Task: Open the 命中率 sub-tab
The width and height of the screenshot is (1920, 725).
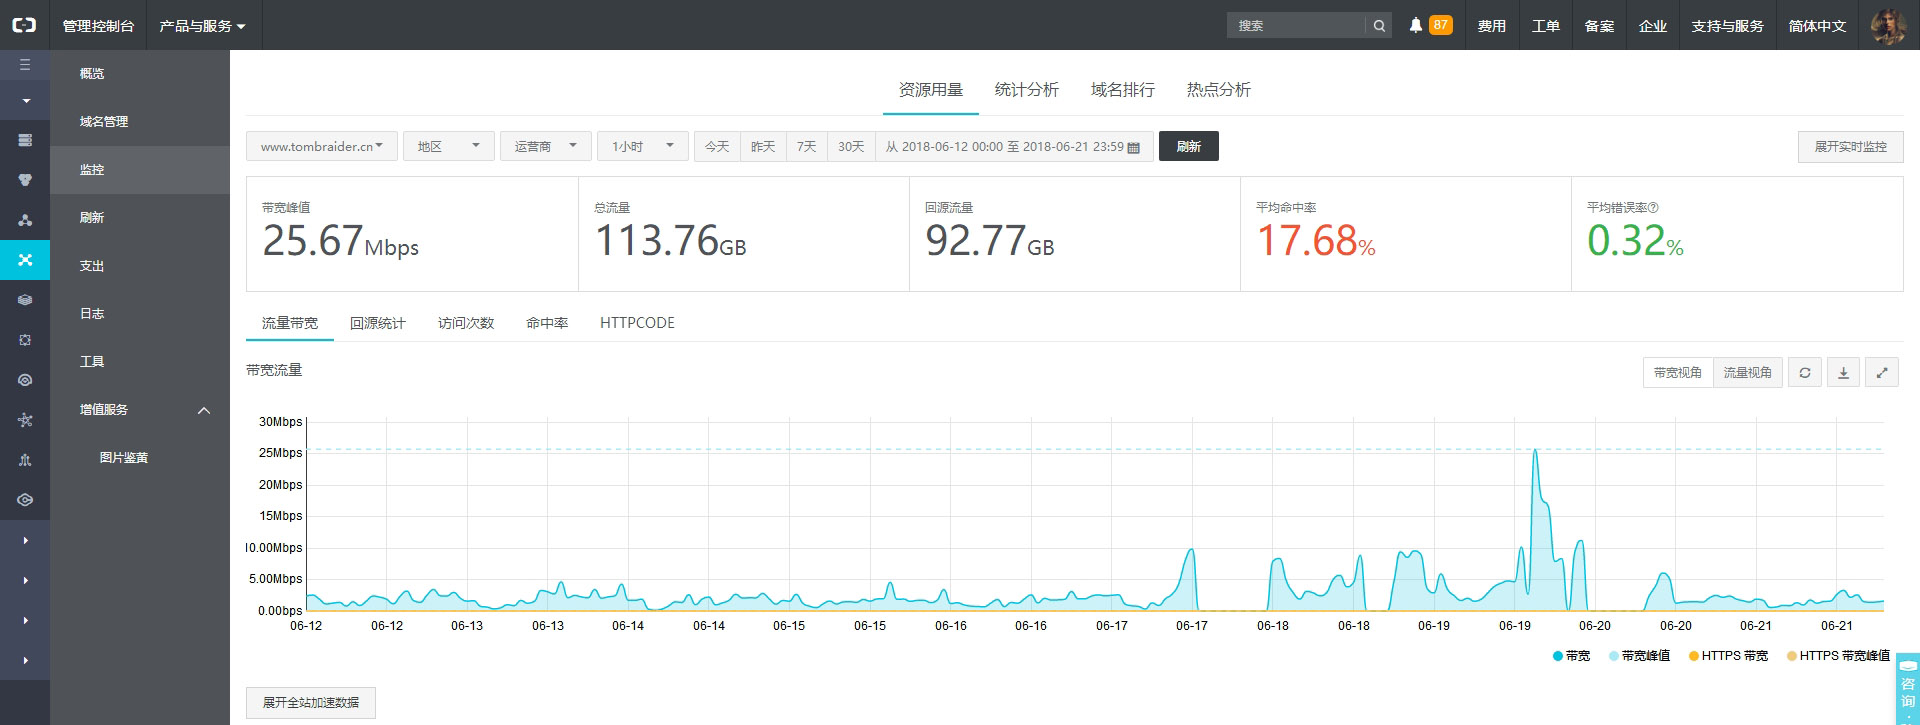Action: click(x=547, y=323)
